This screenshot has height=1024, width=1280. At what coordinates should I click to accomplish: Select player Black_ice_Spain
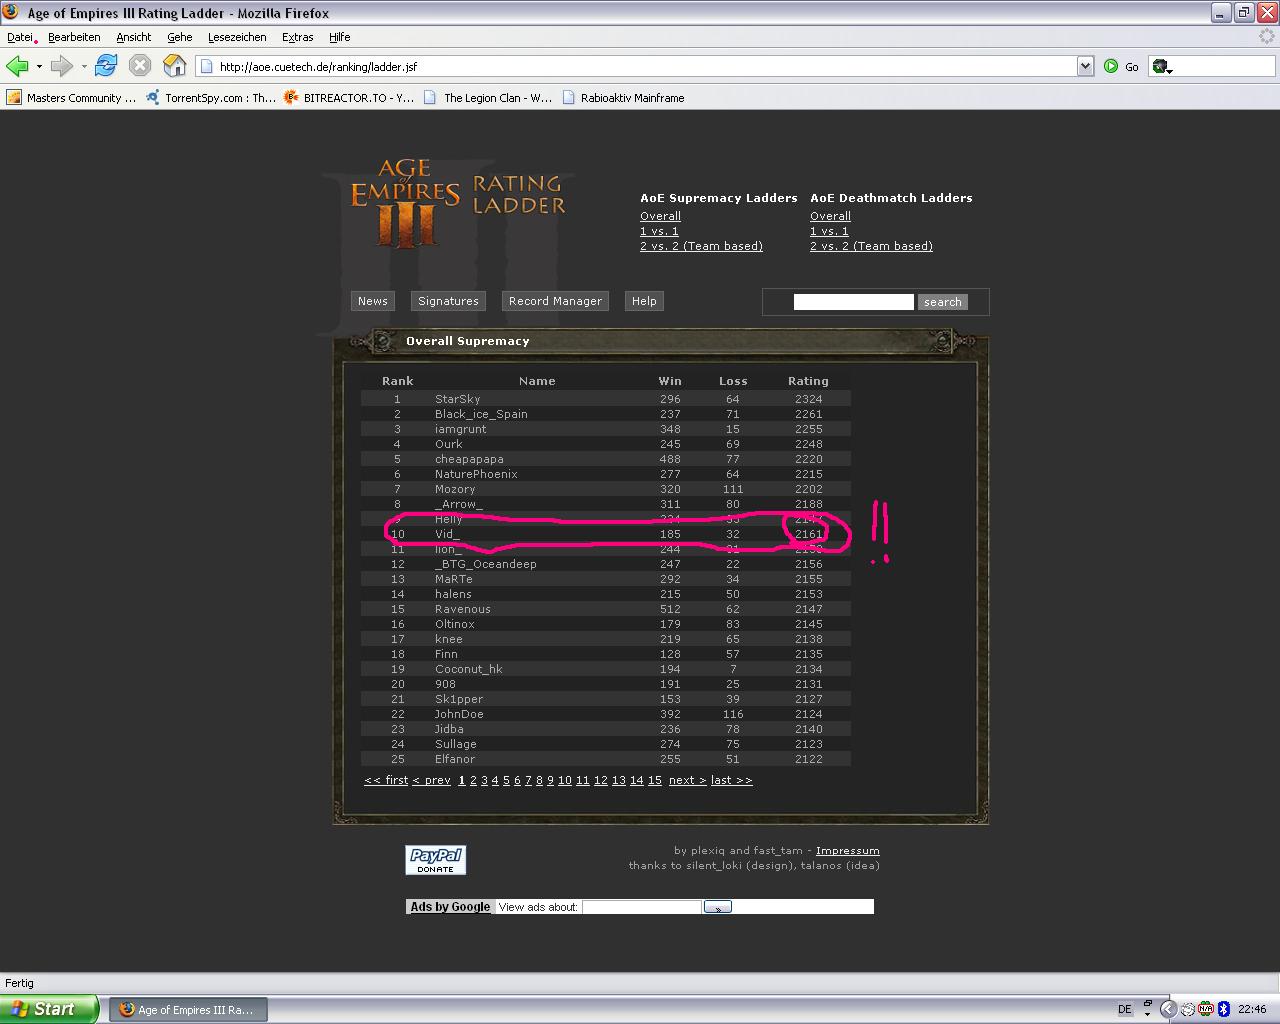pyautogui.click(x=481, y=414)
